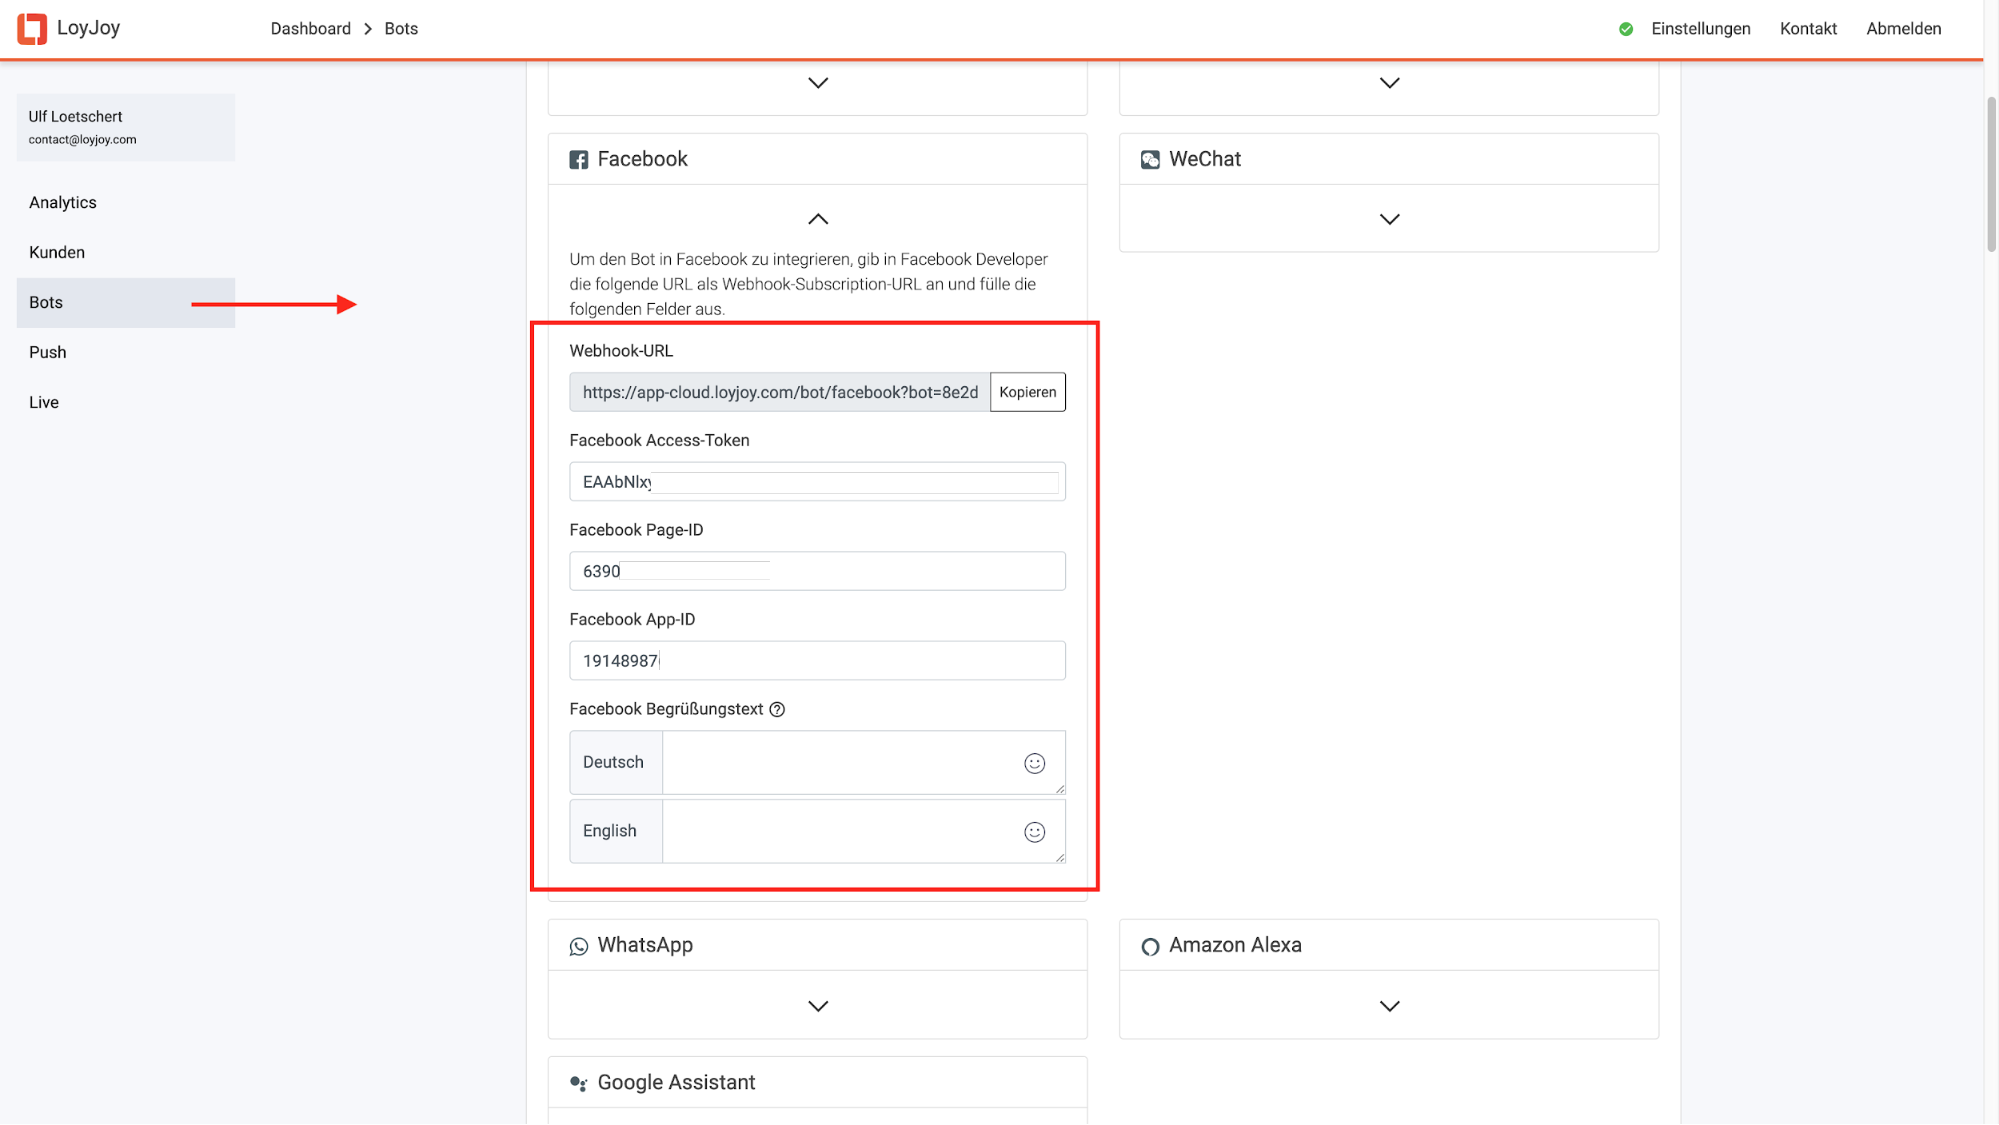Expand the WhatsApp section
The width and height of the screenshot is (1999, 1125).
818,1006
